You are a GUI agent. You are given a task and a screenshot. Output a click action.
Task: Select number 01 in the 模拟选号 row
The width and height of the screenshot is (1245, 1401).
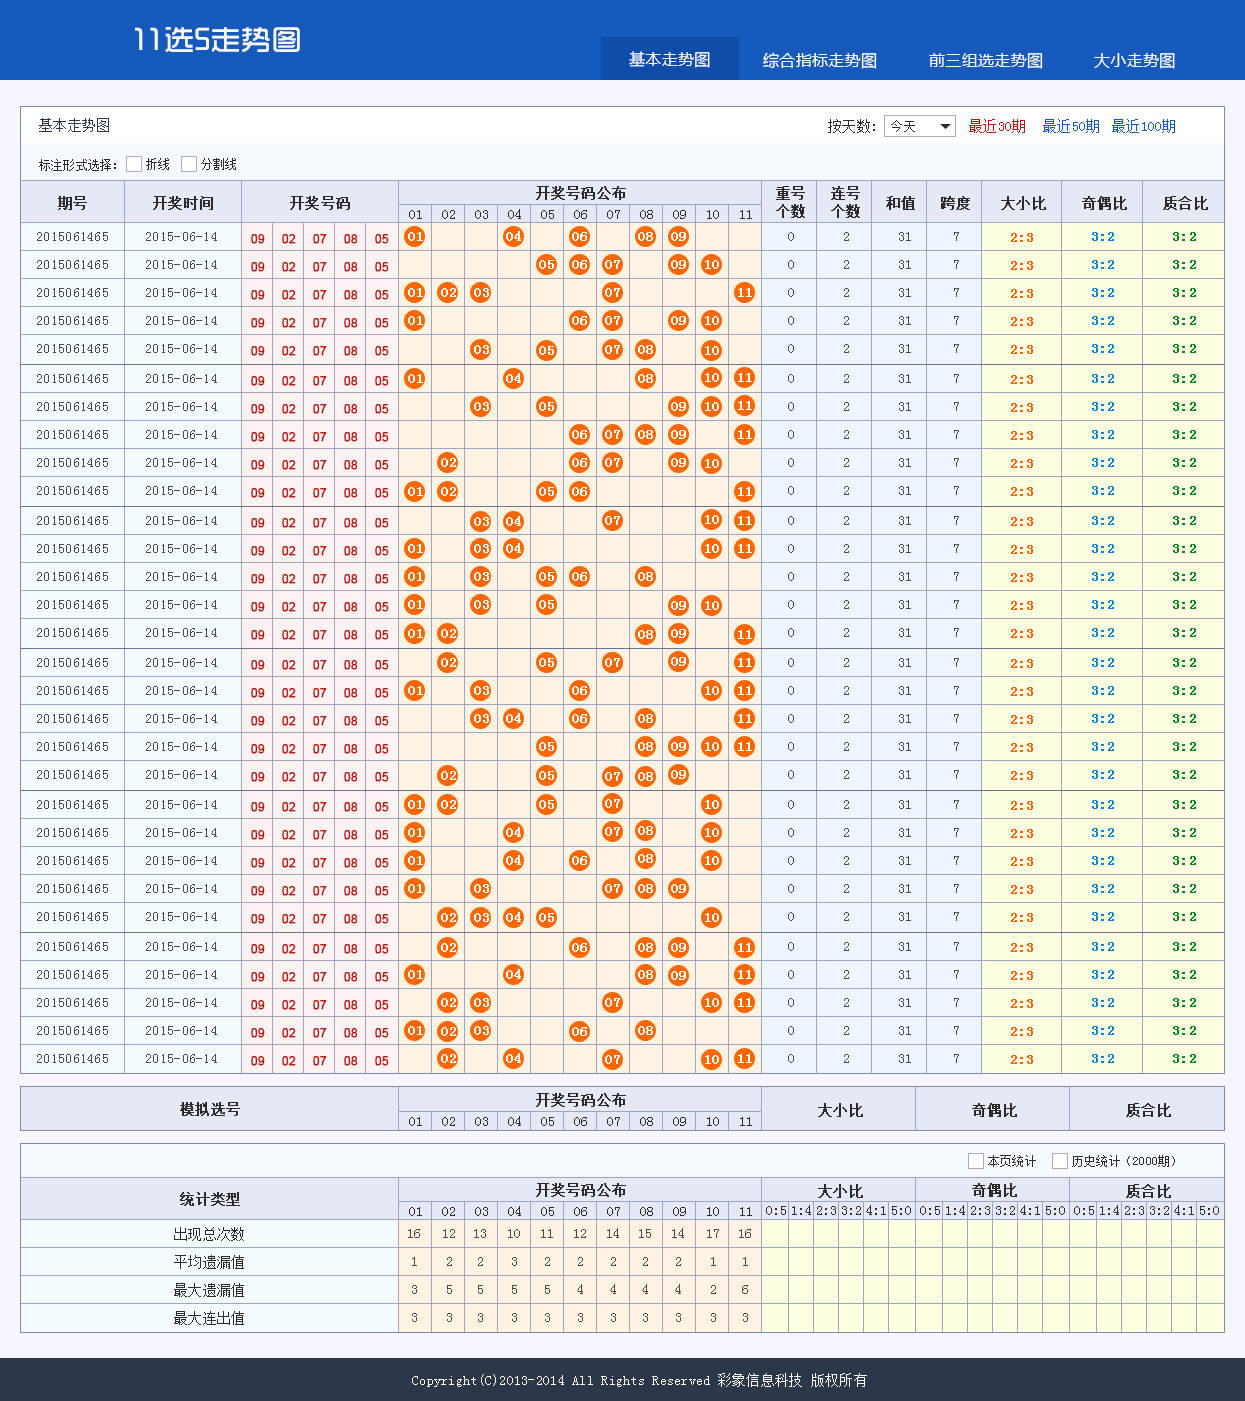(x=415, y=1121)
